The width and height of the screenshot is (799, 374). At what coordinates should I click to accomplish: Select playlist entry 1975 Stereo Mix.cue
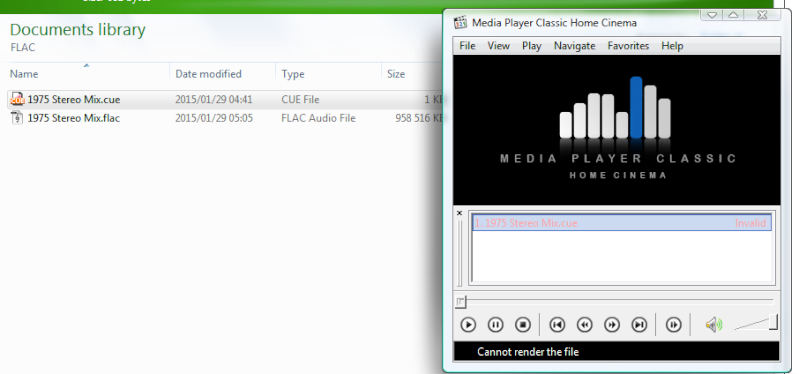[622, 223]
